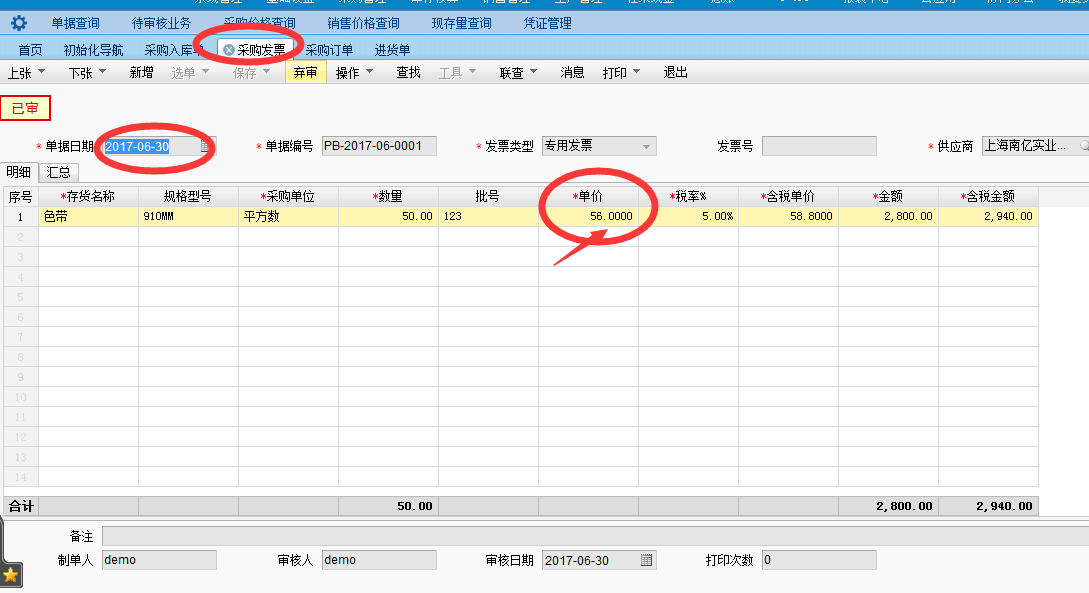Viewport: 1089px width, 593px height.
Task: Click the star favorites icon at bottom left
Action: point(10,575)
